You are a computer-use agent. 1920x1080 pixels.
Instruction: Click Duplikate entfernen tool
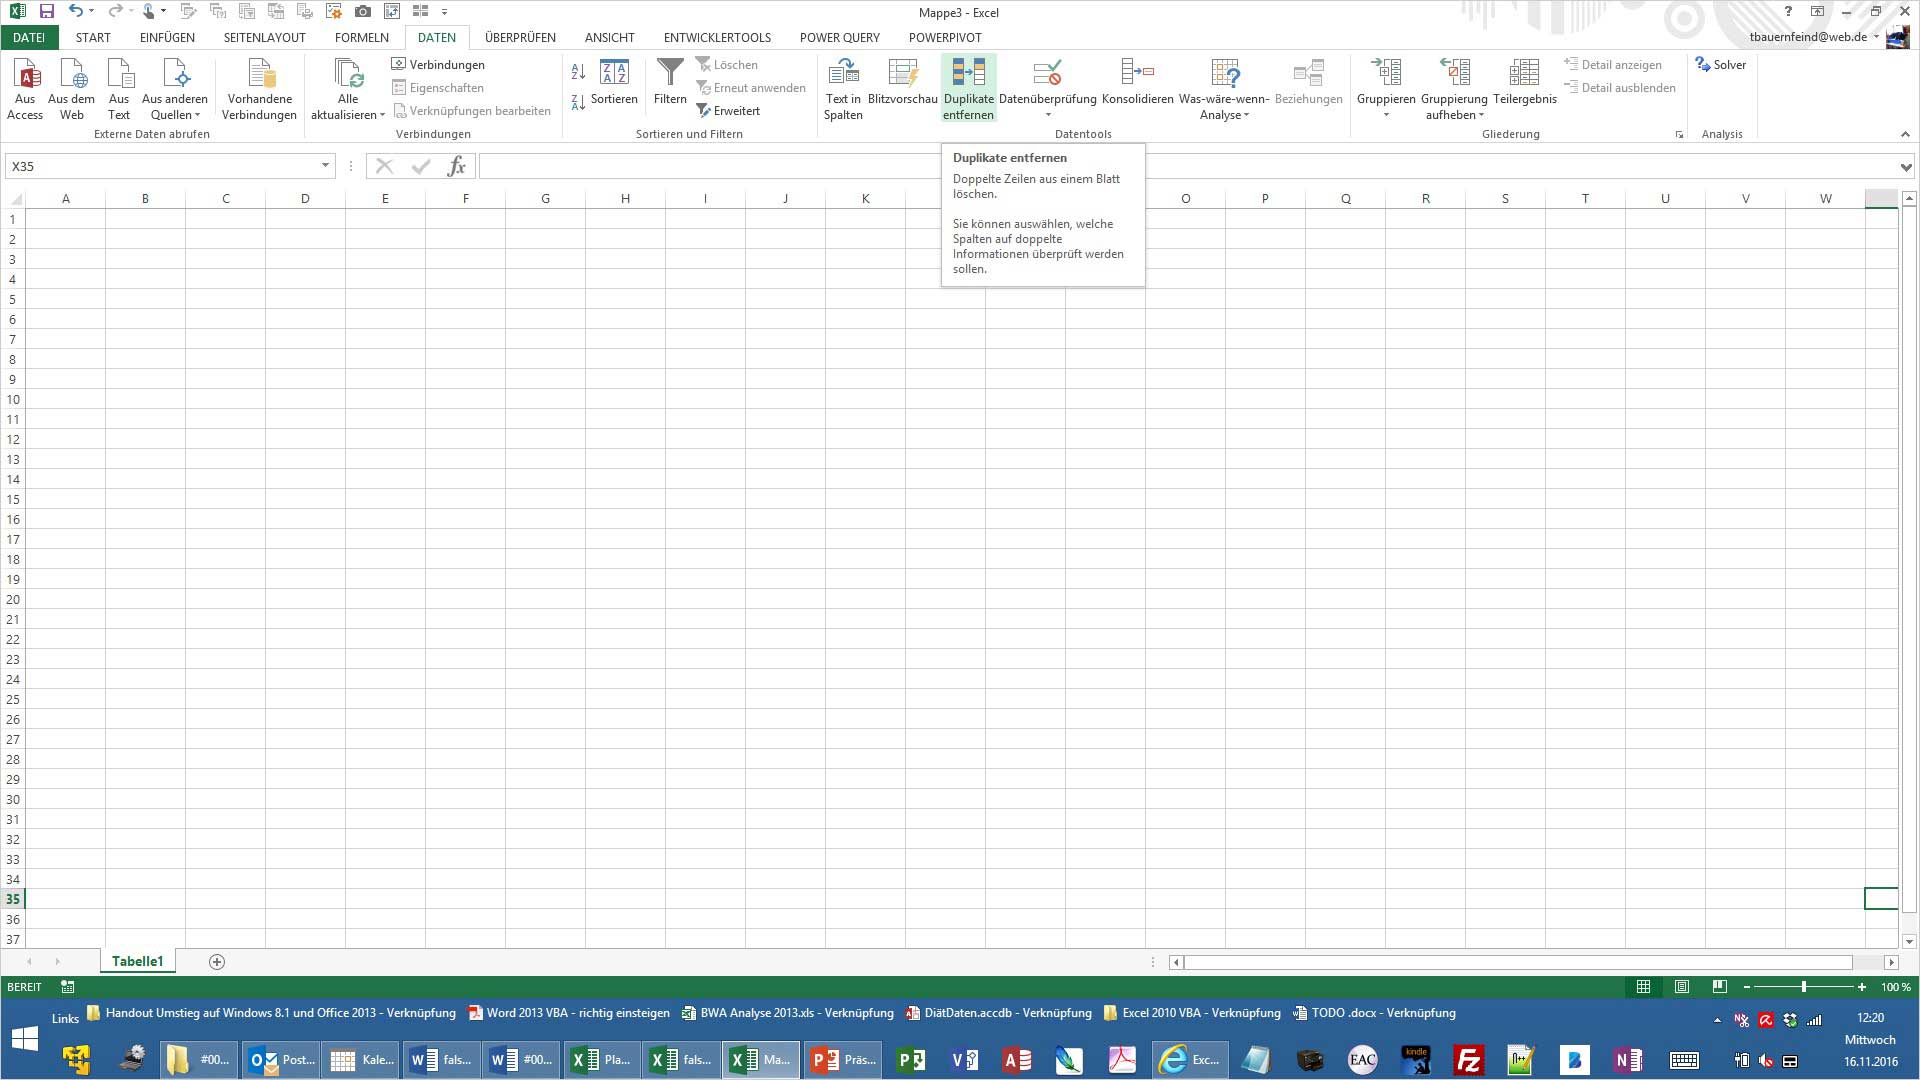pyautogui.click(x=968, y=89)
